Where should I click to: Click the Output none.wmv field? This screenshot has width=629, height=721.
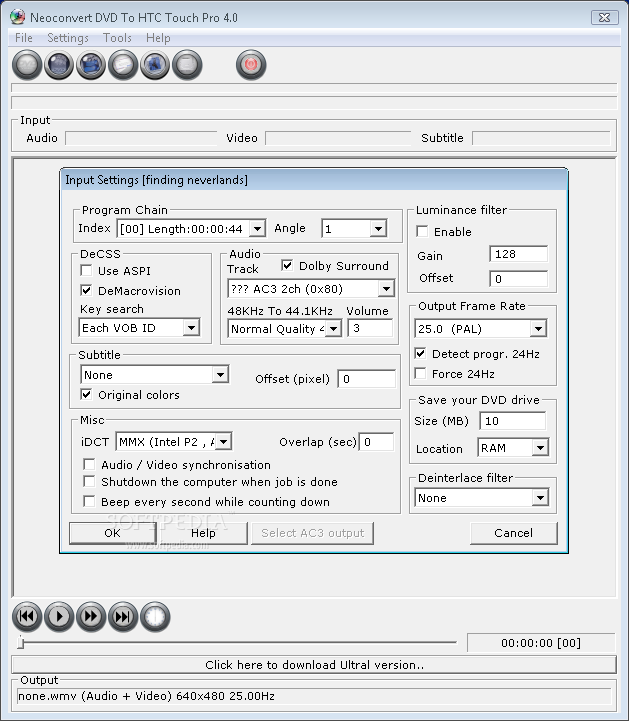(314, 696)
